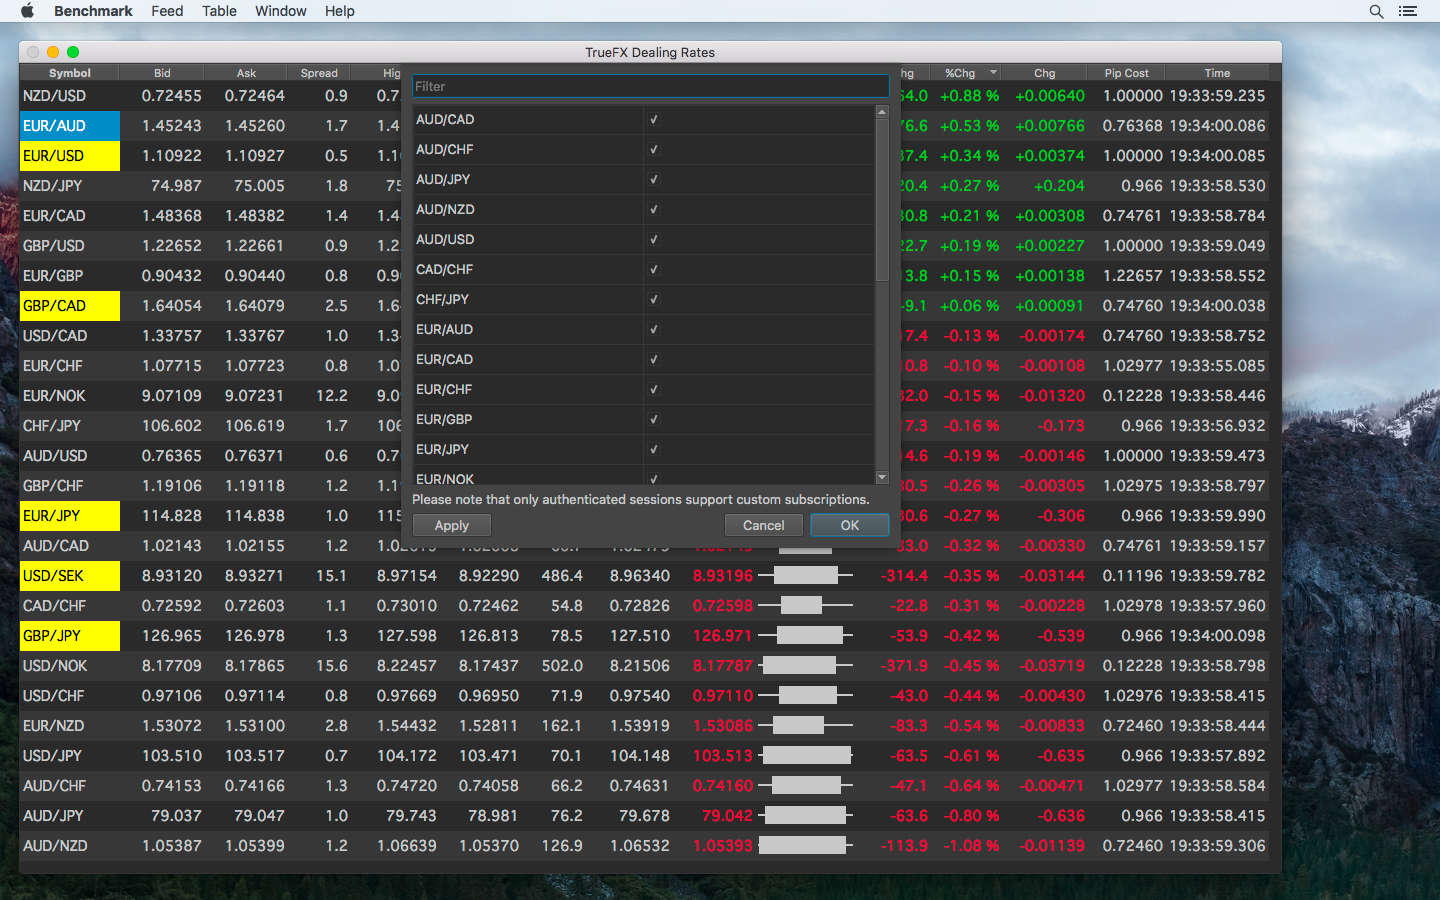Click USD/JPY bid value 103.510
Viewport: 1440px width, 900px height.
pos(172,756)
